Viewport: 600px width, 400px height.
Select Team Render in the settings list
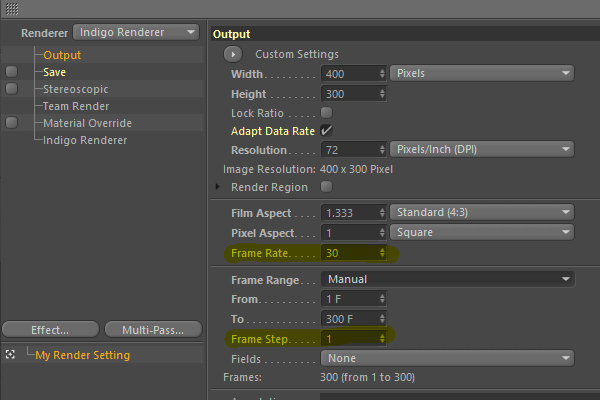point(78,106)
